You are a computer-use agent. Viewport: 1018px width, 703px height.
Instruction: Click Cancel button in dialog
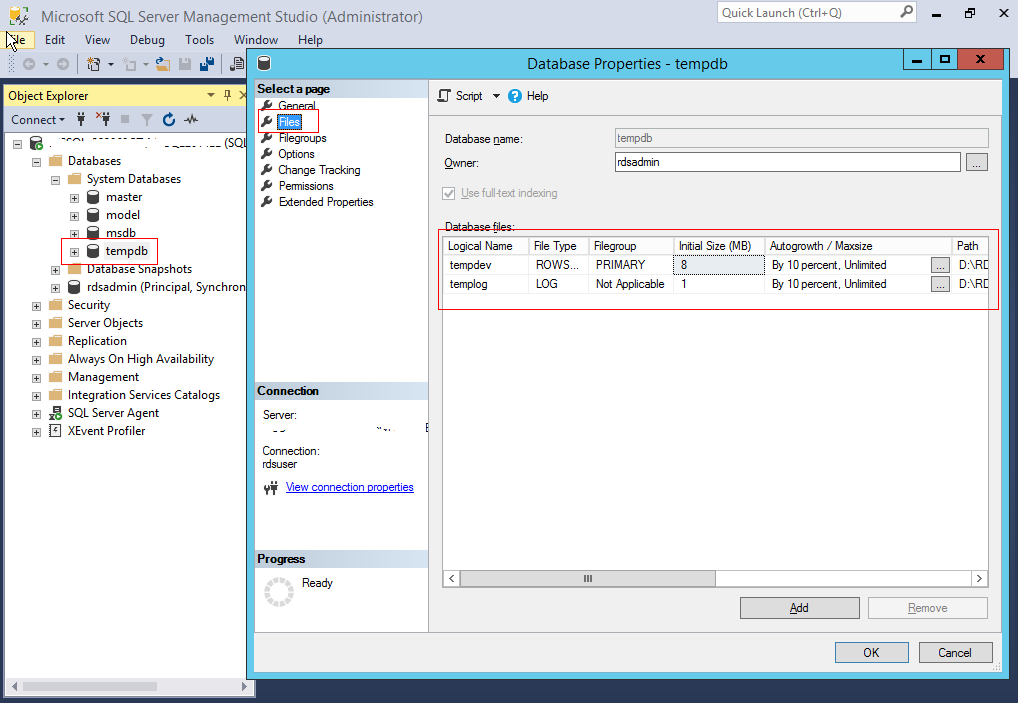pyautogui.click(x=955, y=652)
